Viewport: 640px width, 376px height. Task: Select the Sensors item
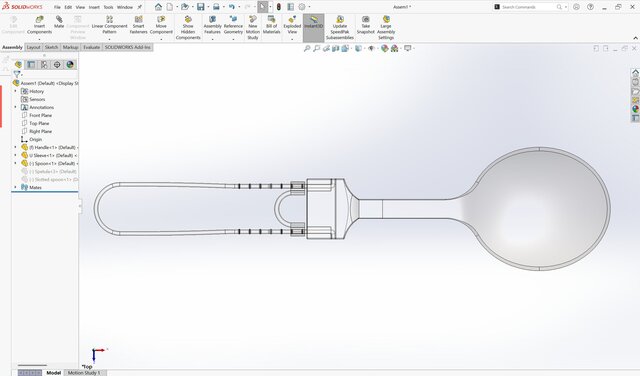click(37, 100)
